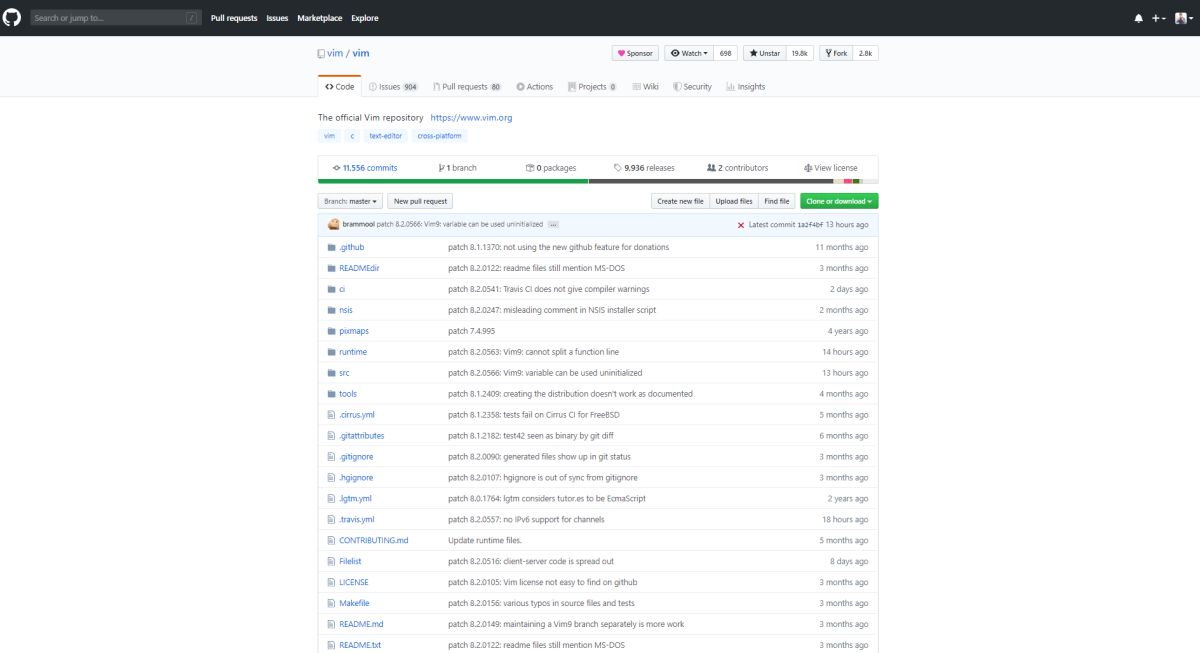Click the text-editor topic tag
The height and width of the screenshot is (653, 1200).
point(385,136)
